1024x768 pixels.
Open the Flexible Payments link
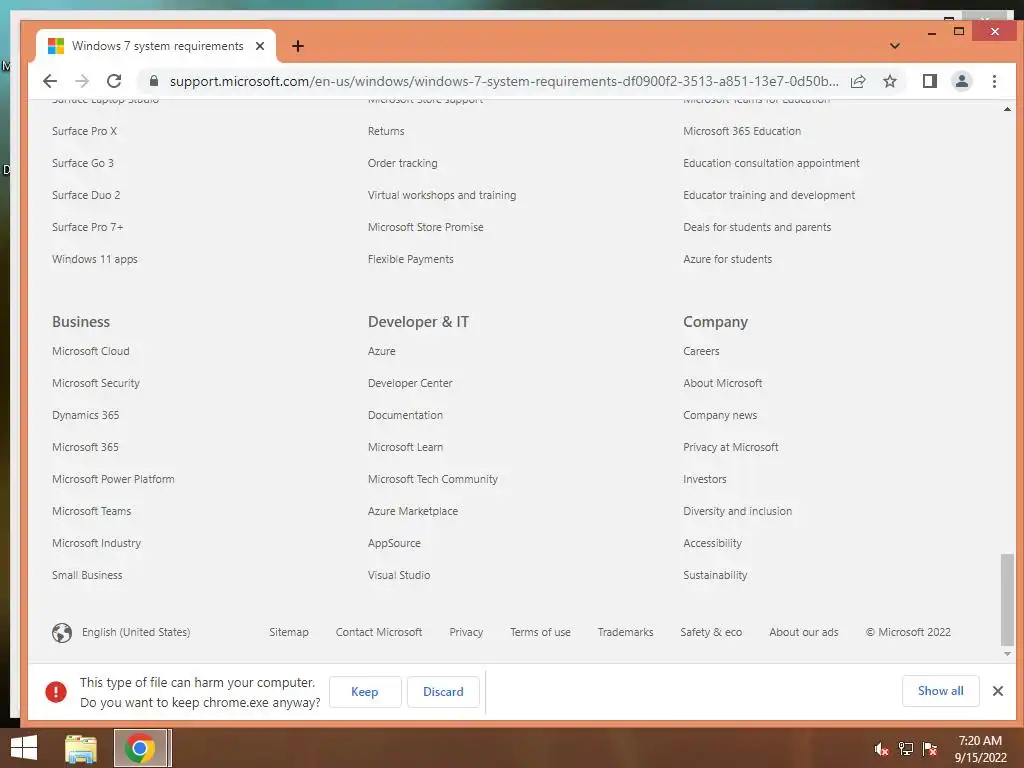click(410, 259)
